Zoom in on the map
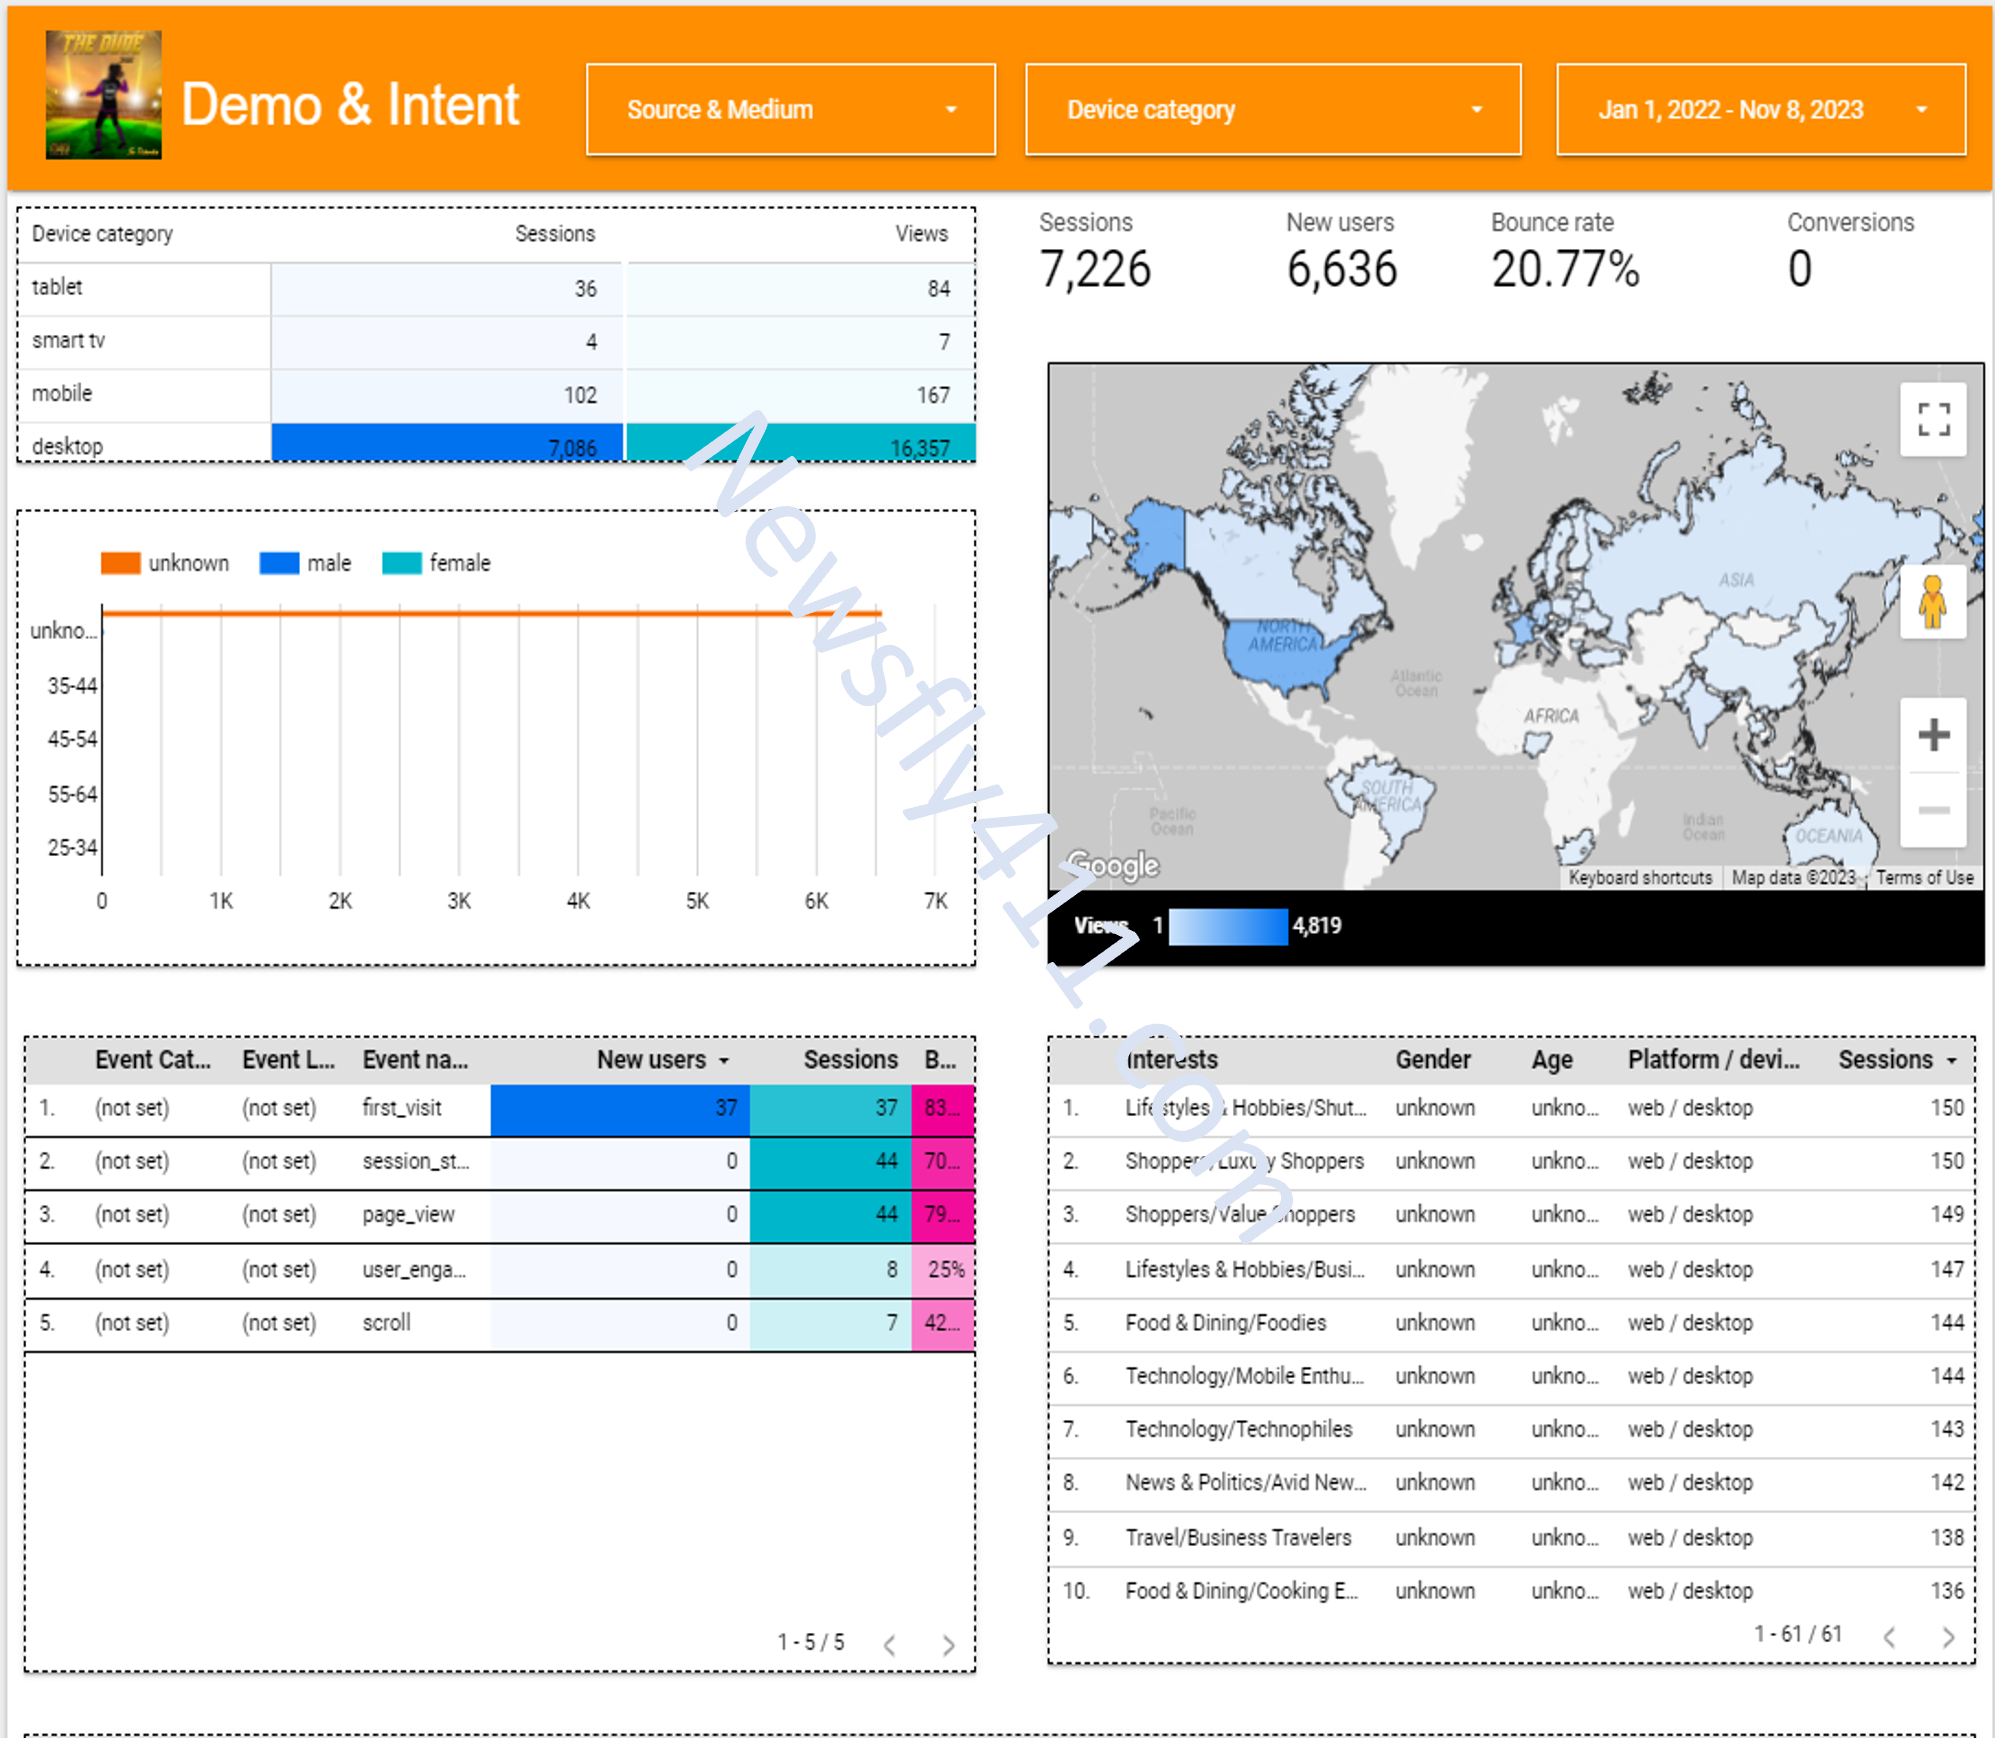 click(x=1932, y=735)
